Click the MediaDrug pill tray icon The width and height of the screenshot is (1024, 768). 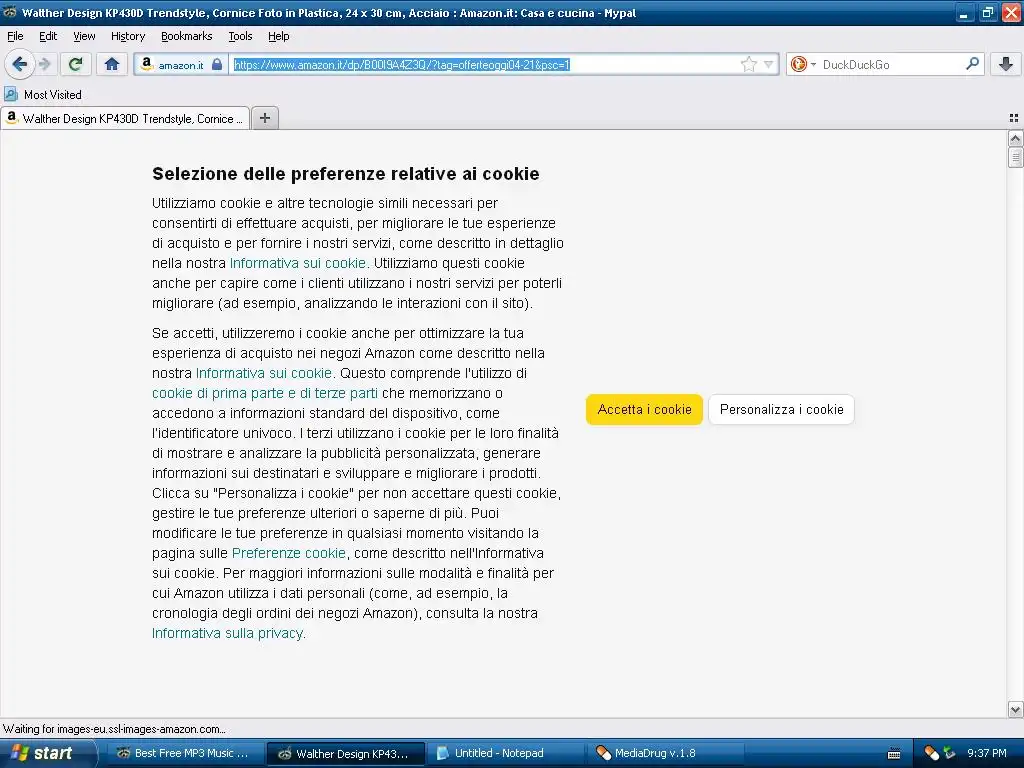931,753
